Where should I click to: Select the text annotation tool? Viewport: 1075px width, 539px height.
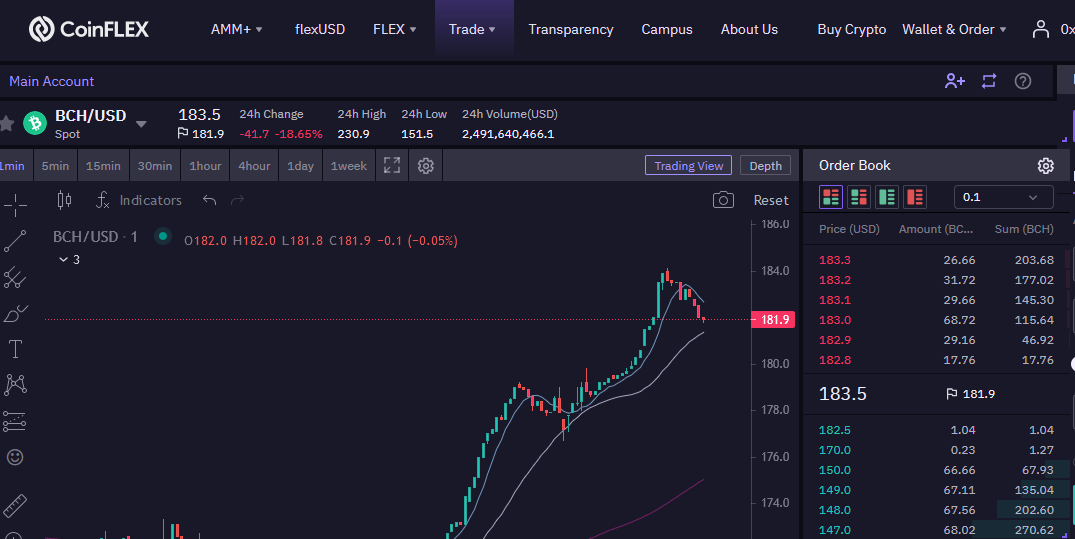pyautogui.click(x=15, y=349)
